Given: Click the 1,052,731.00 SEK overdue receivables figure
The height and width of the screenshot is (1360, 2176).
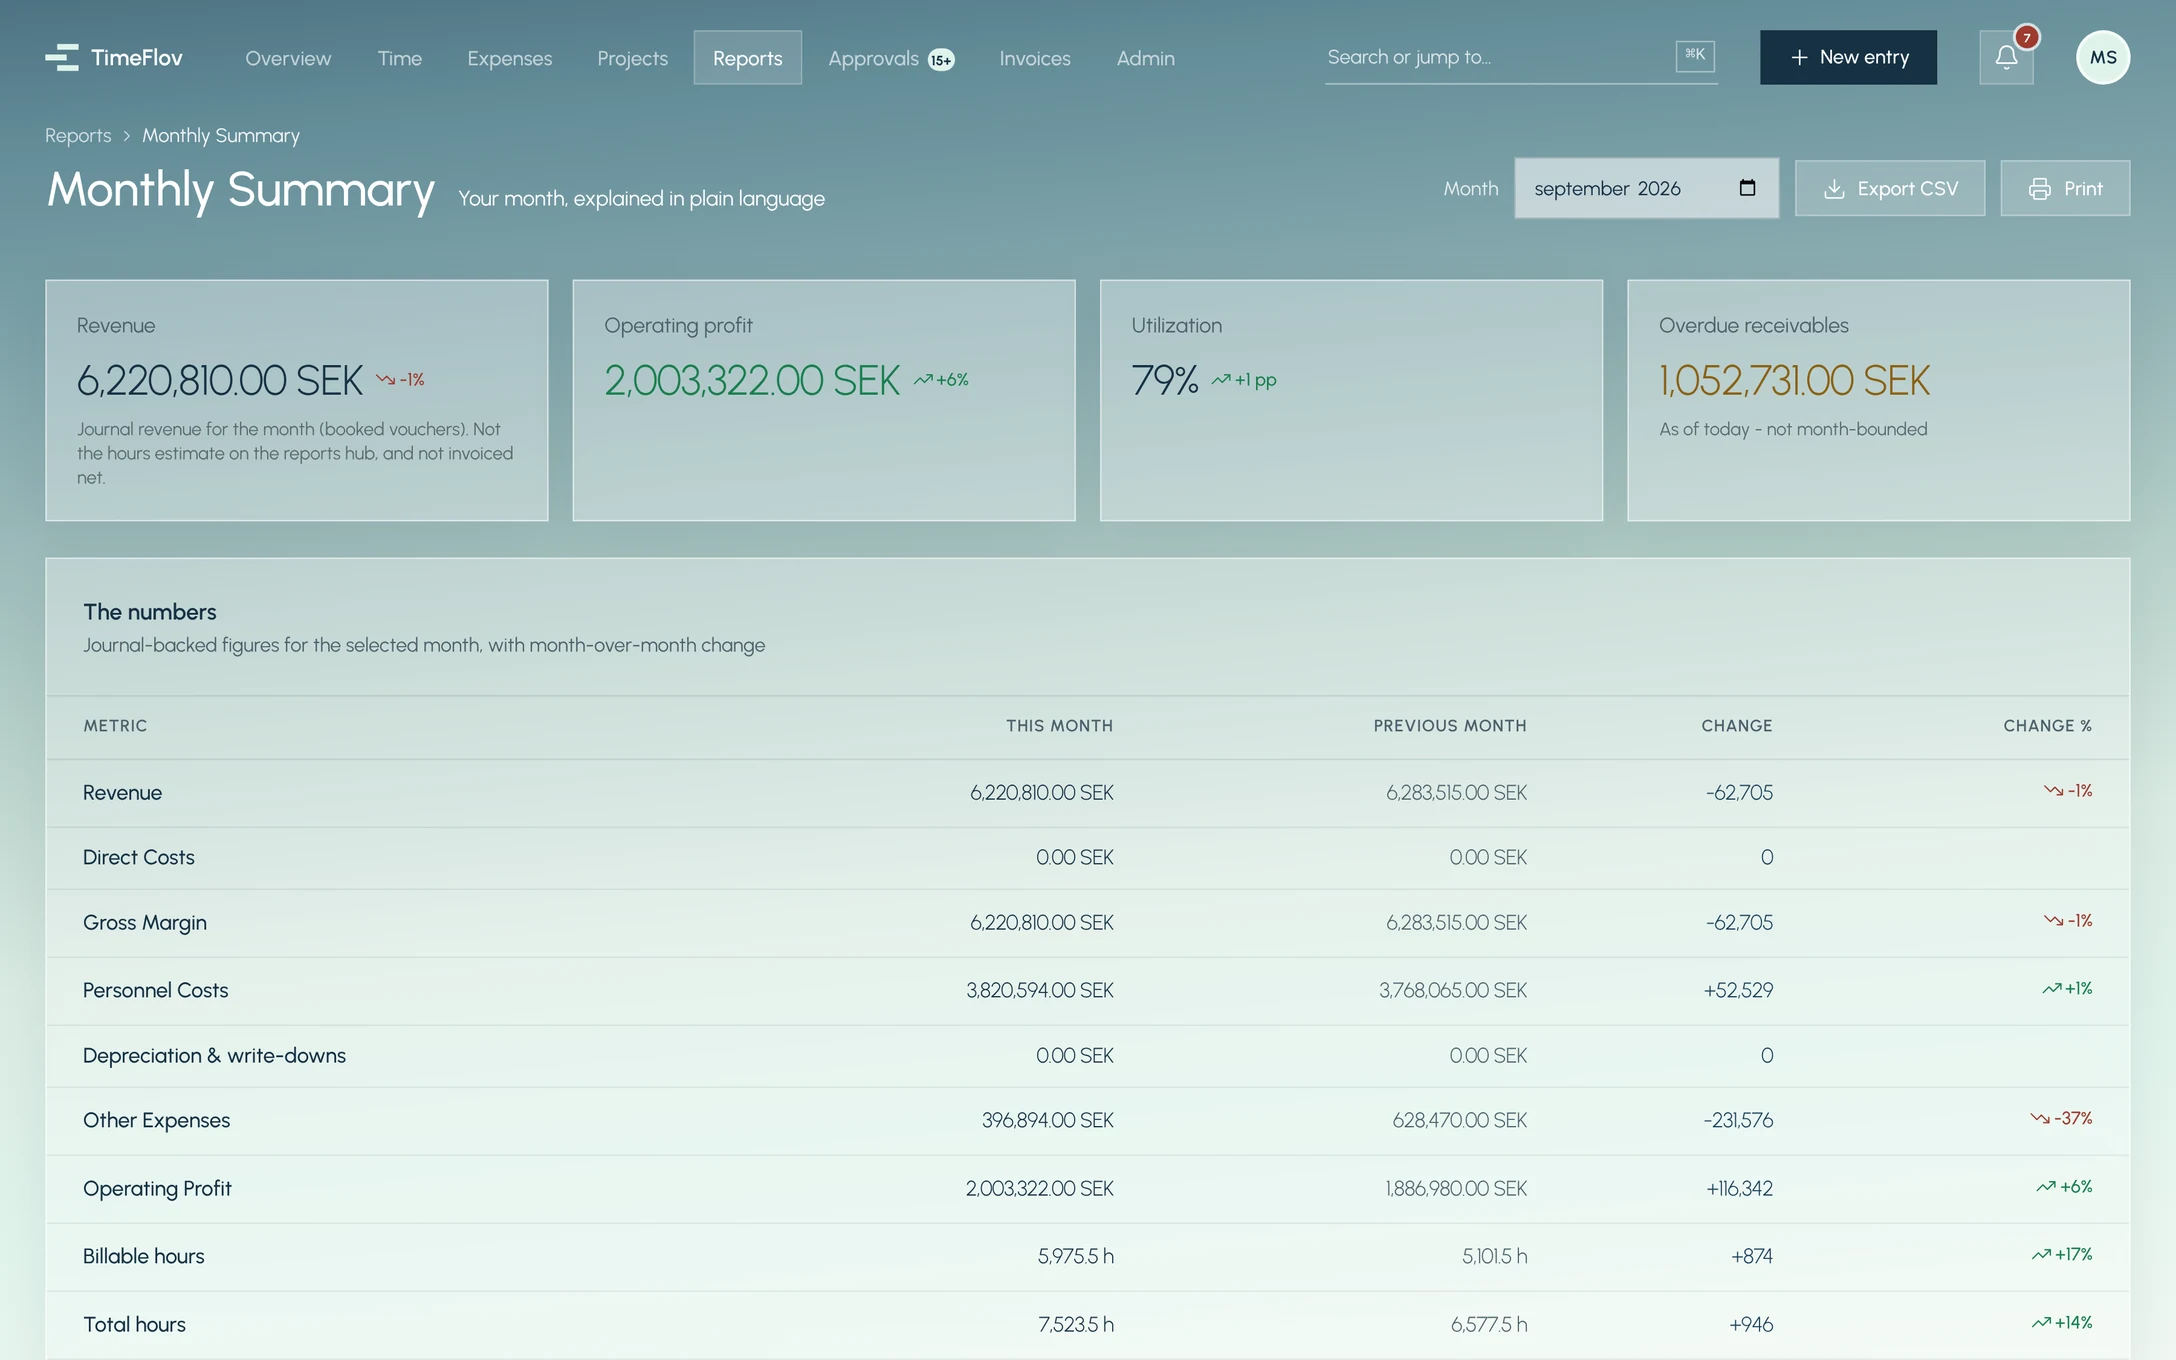Looking at the screenshot, I should [1794, 381].
